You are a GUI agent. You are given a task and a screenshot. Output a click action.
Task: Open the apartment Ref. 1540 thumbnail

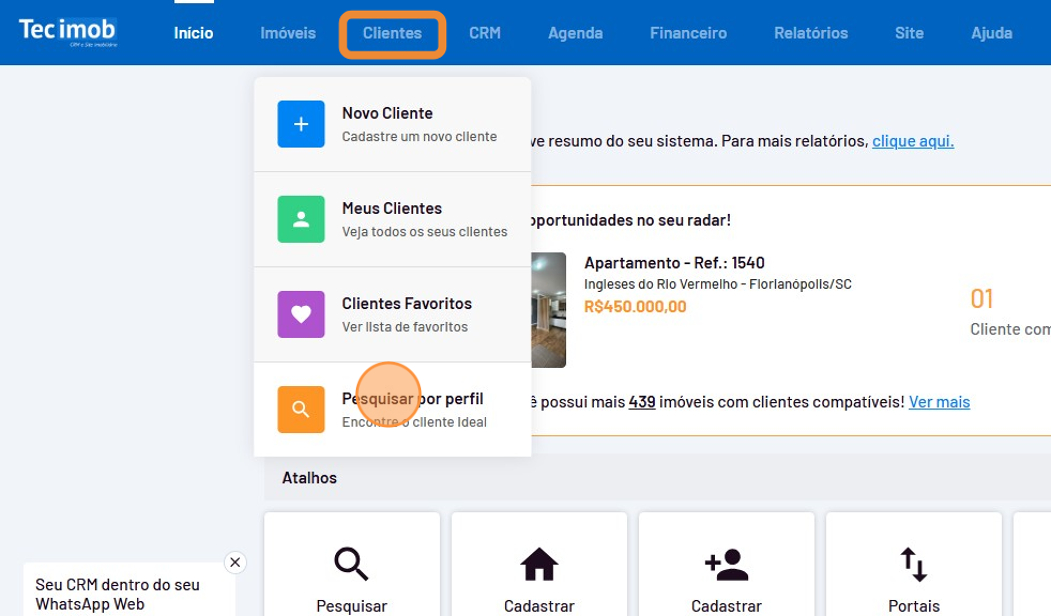[x=548, y=309]
